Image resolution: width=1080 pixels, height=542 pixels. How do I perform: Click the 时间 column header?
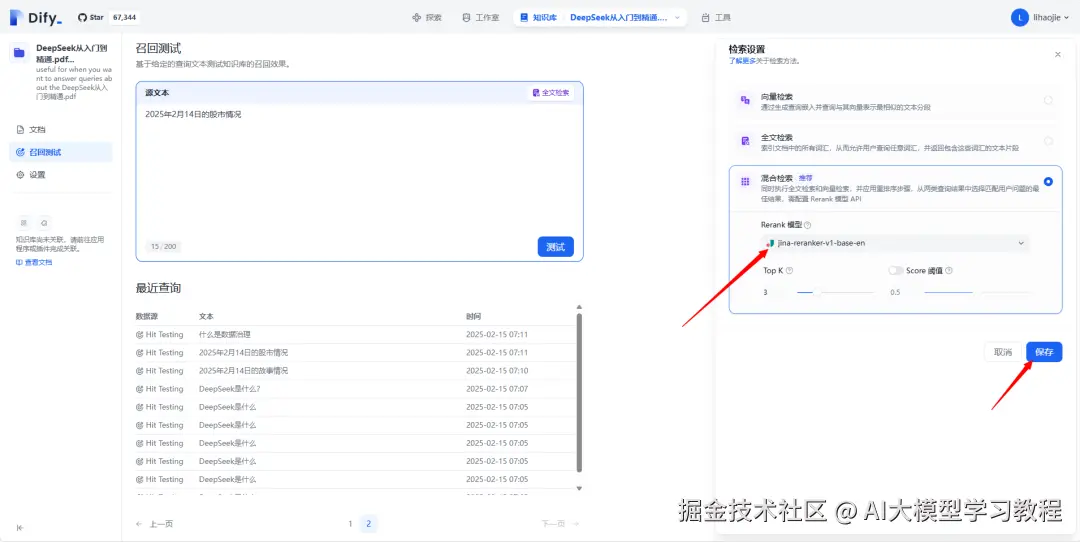click(473, 317)
